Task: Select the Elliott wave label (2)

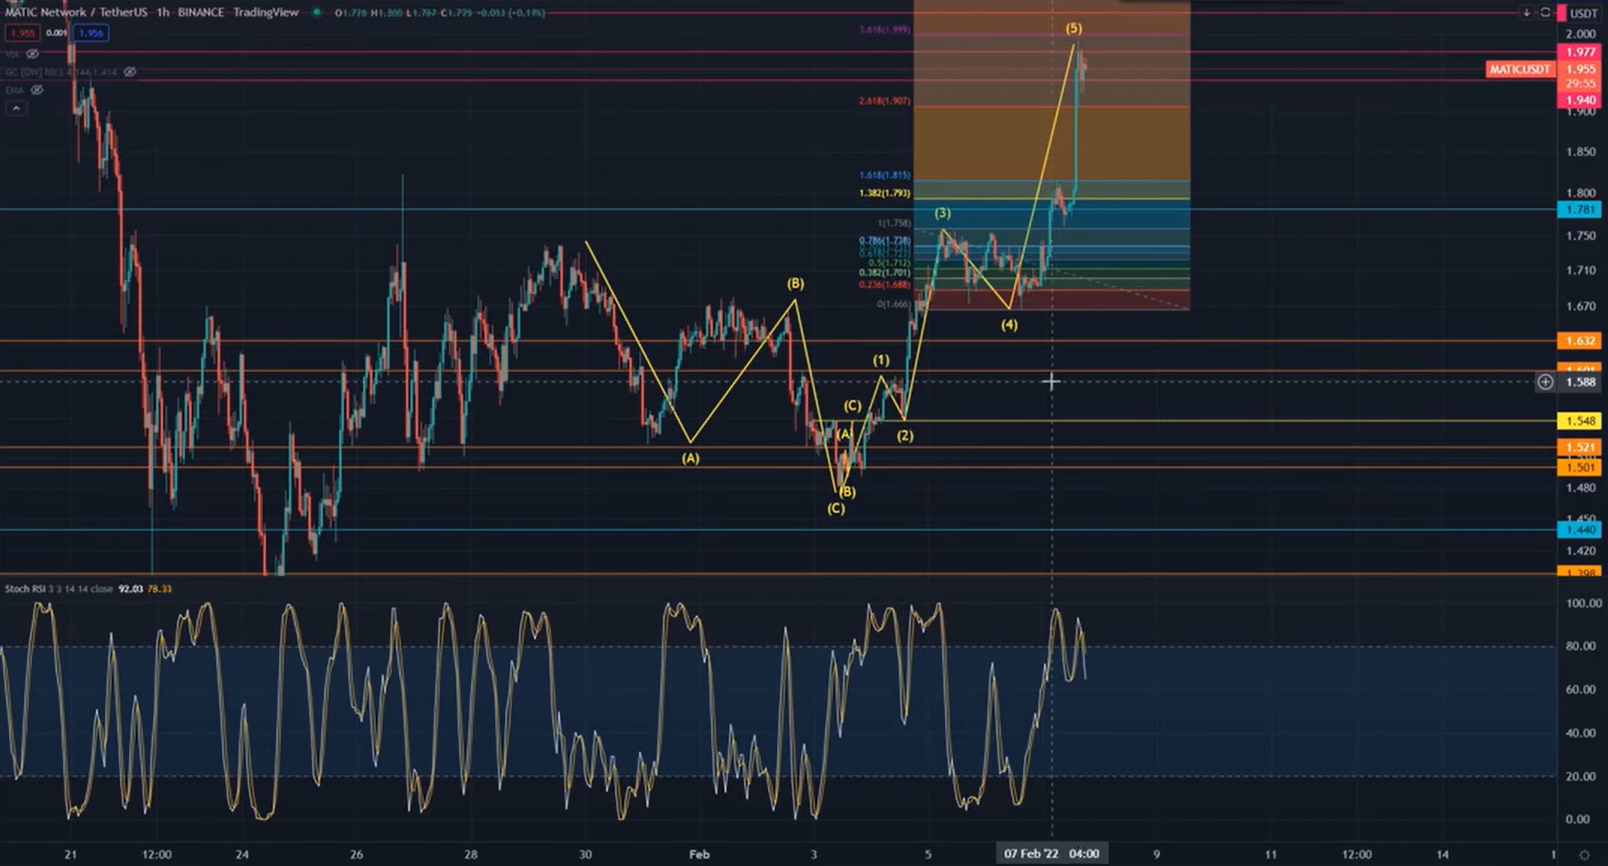Action: click(904, 435)
